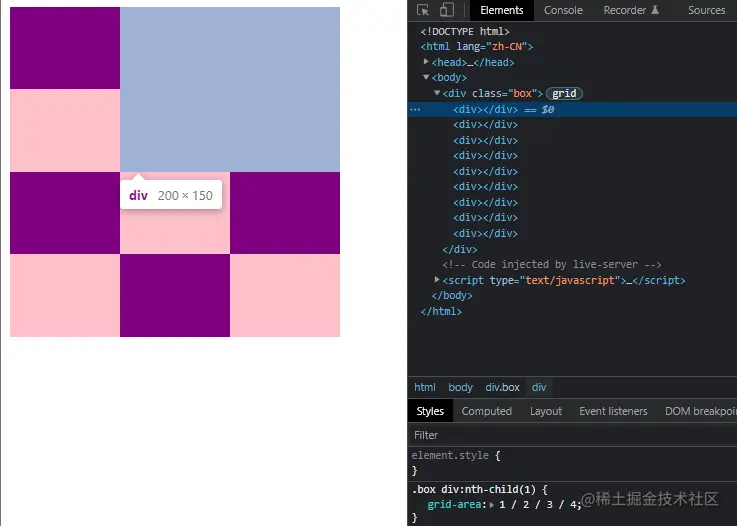Select the highlighted div == $0 row
This screenshot has width=737, height=526.
tap(572, 110)
